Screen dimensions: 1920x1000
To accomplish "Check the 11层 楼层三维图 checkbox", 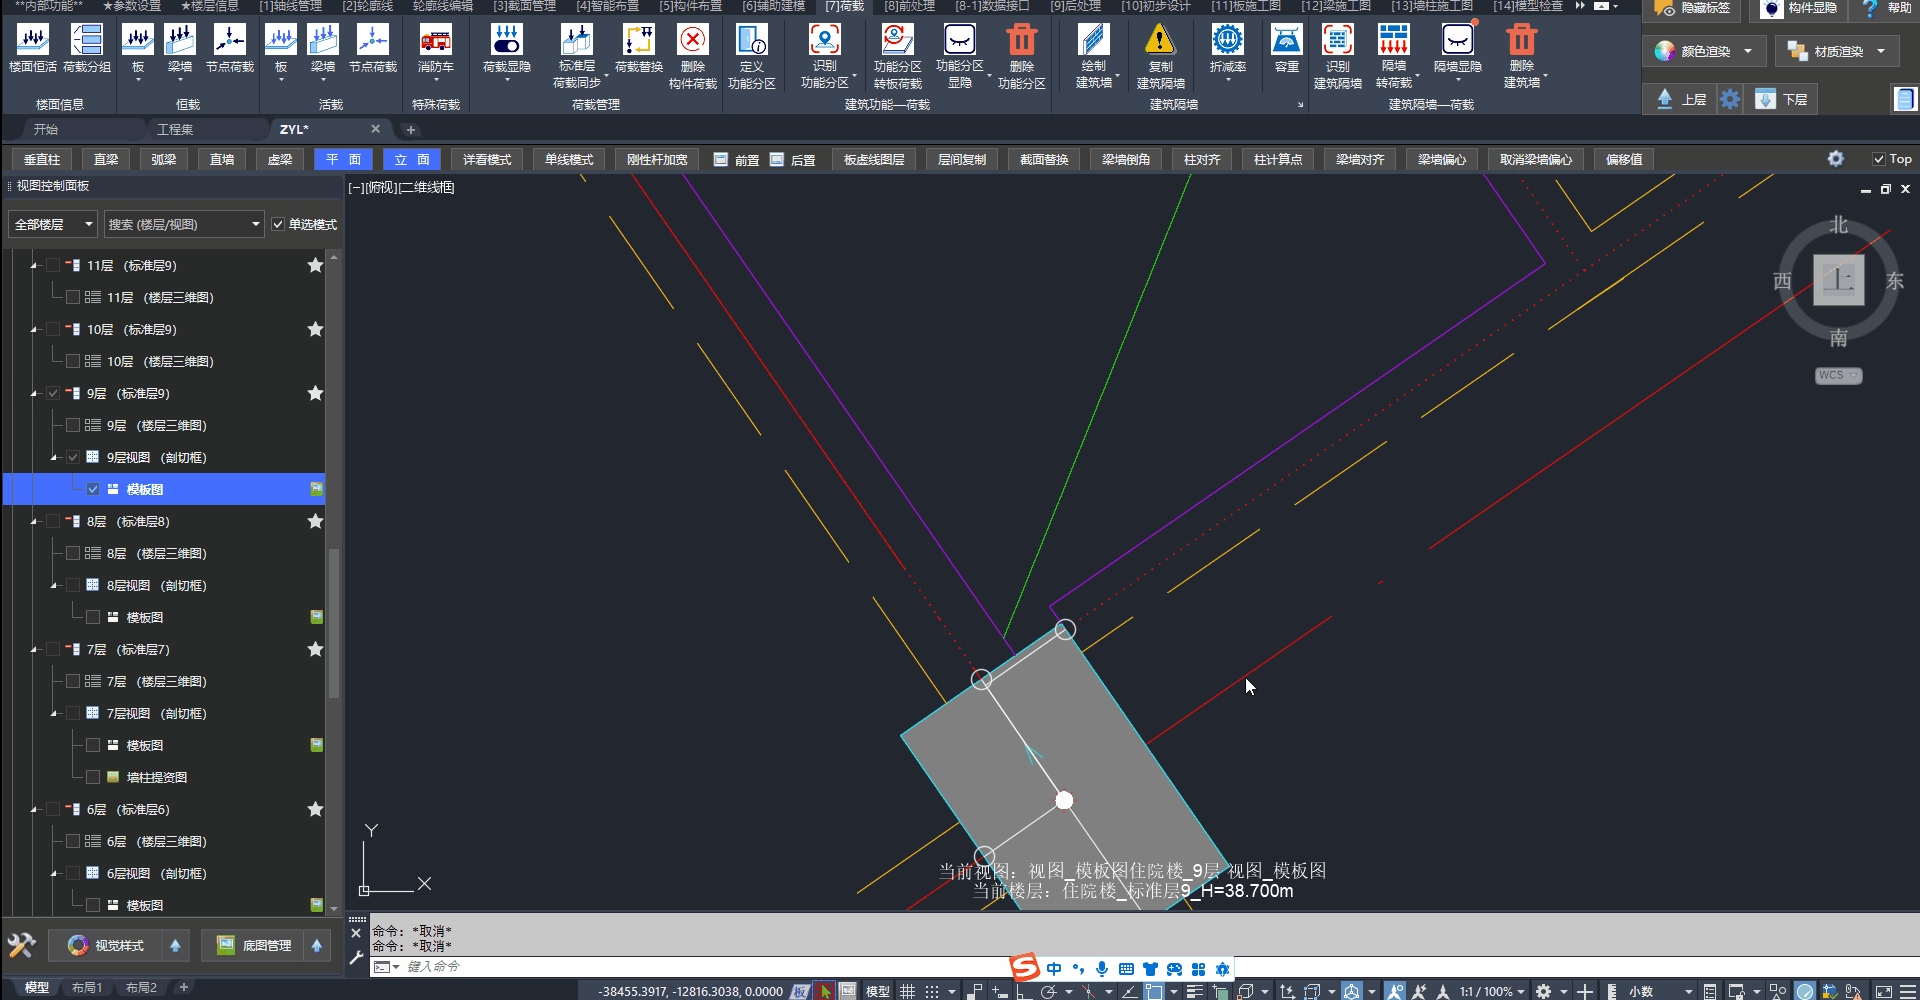I will click(x=73, y=298).
